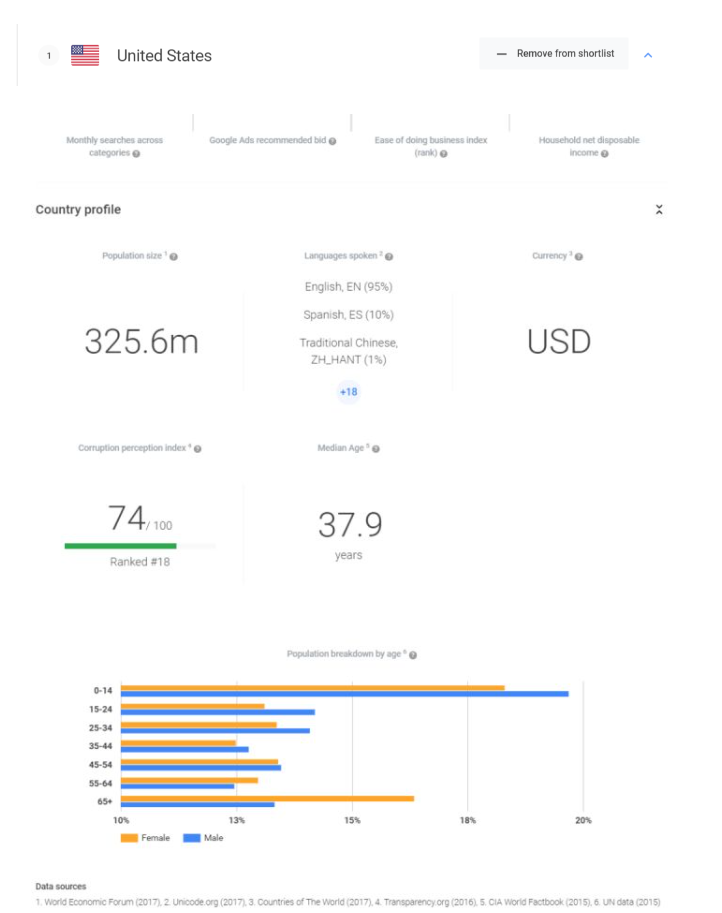Click the 15-24 age group label

[100, 709]
